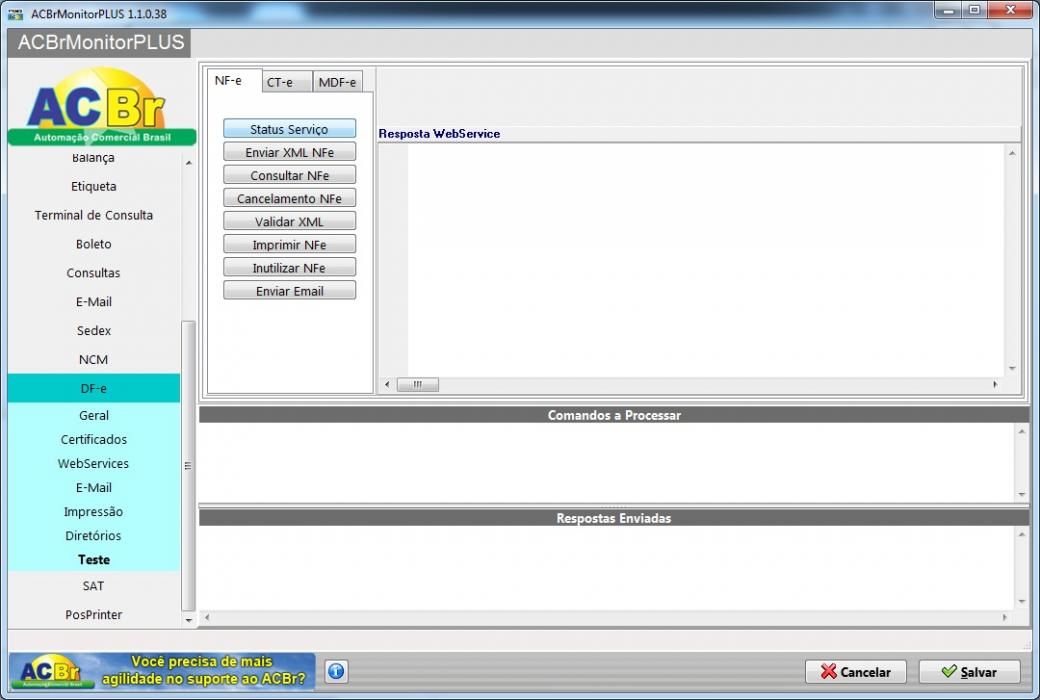Click Resposta WebService horizontal scrollbar thumb
Viewport: 1040px width, 700px height.
click(417, 384)
